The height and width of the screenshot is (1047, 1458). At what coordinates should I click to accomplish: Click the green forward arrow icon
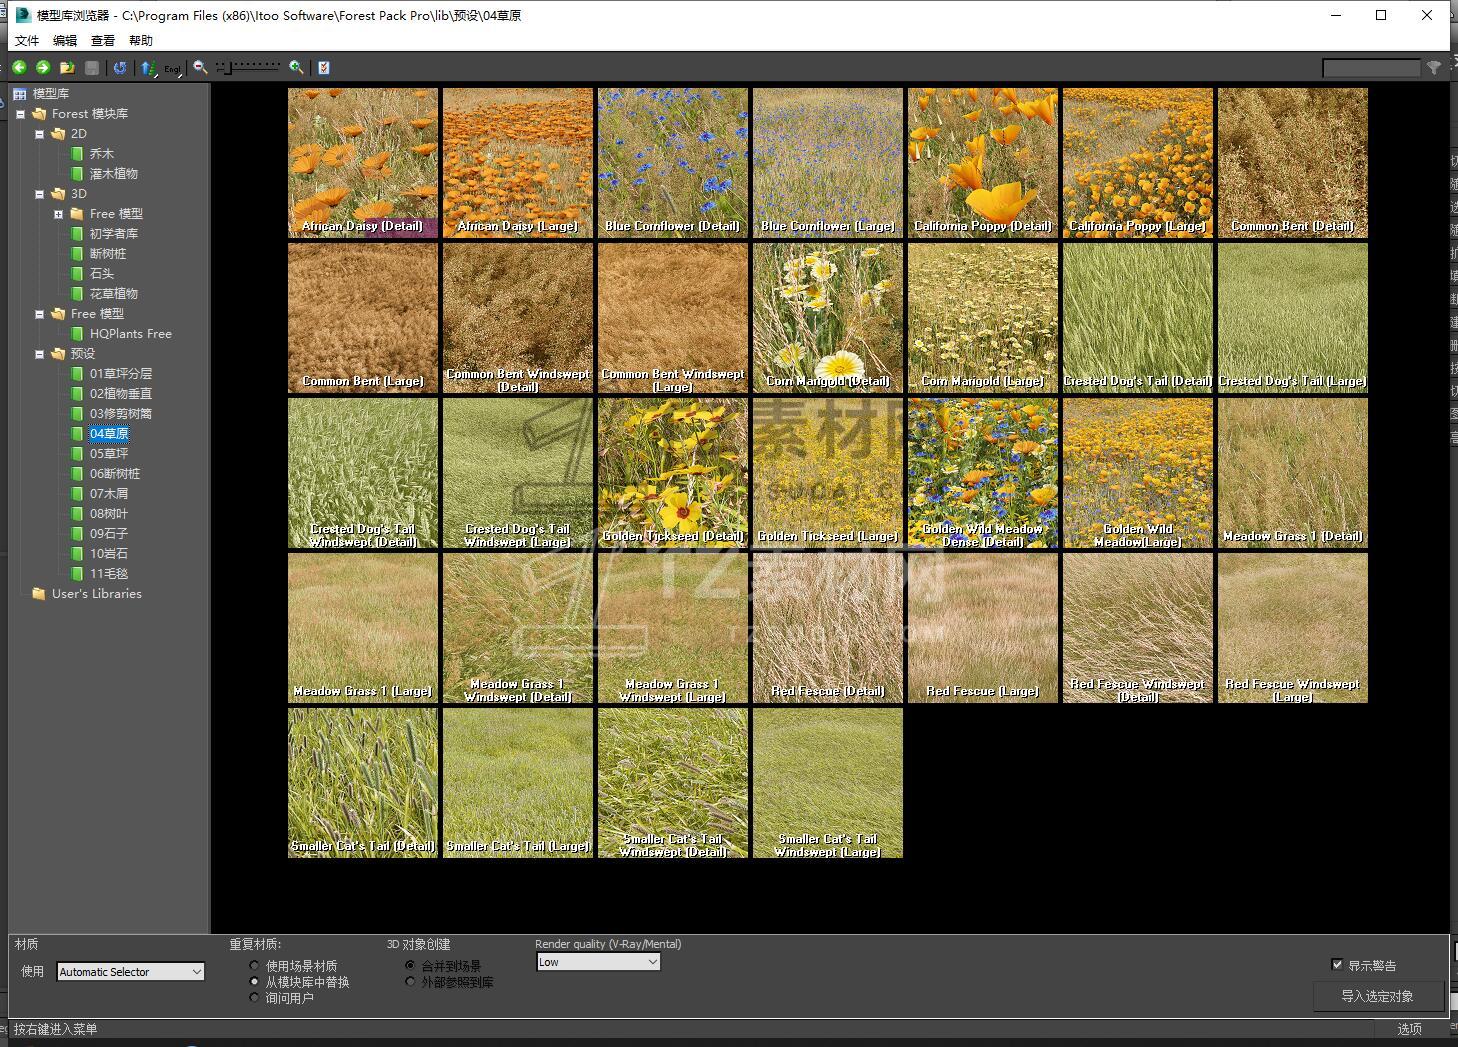pyautogui.click(x=43, y=67)
